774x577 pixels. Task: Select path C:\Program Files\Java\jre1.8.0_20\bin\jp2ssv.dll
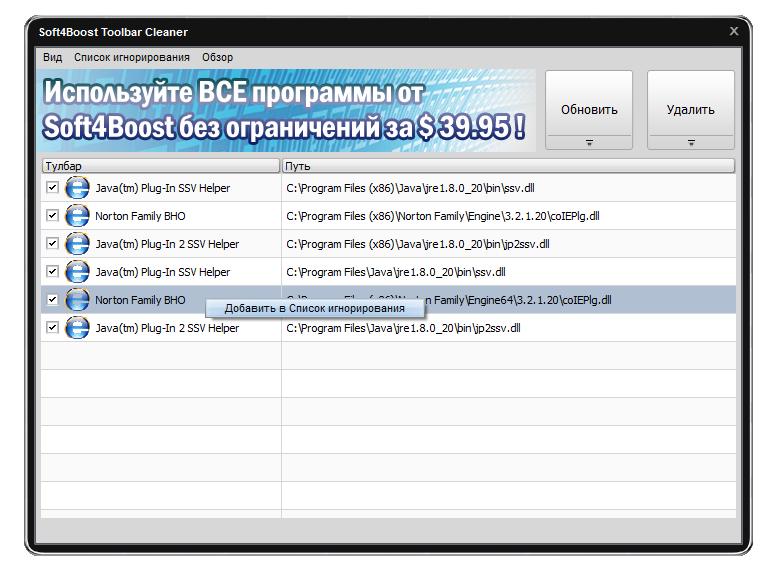tap(403, 328)
